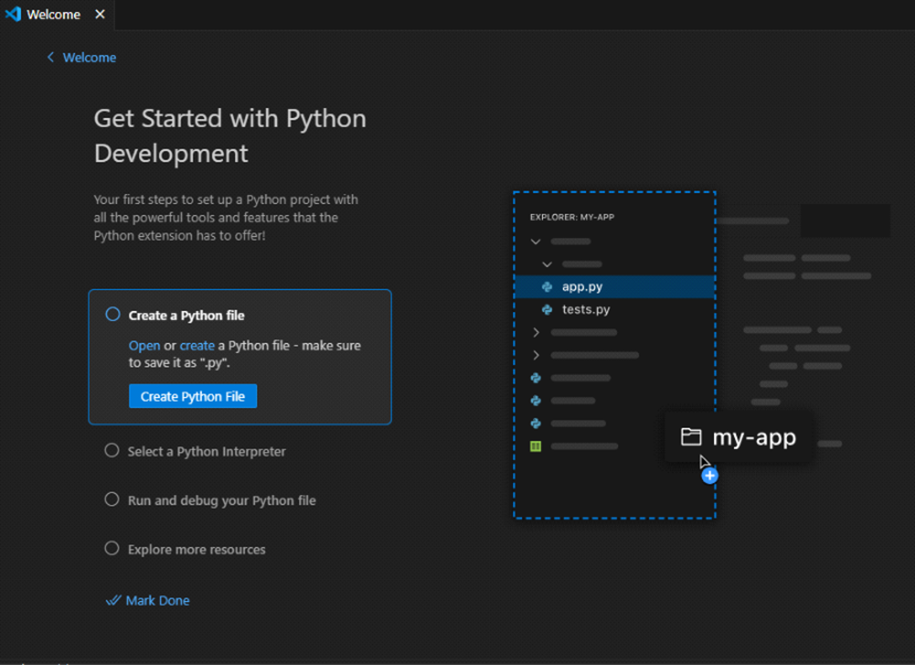This screenshot has height=665, width=915.
Task: Click the double-checkmark icon beside Mark Done
Action: (113, 601)
